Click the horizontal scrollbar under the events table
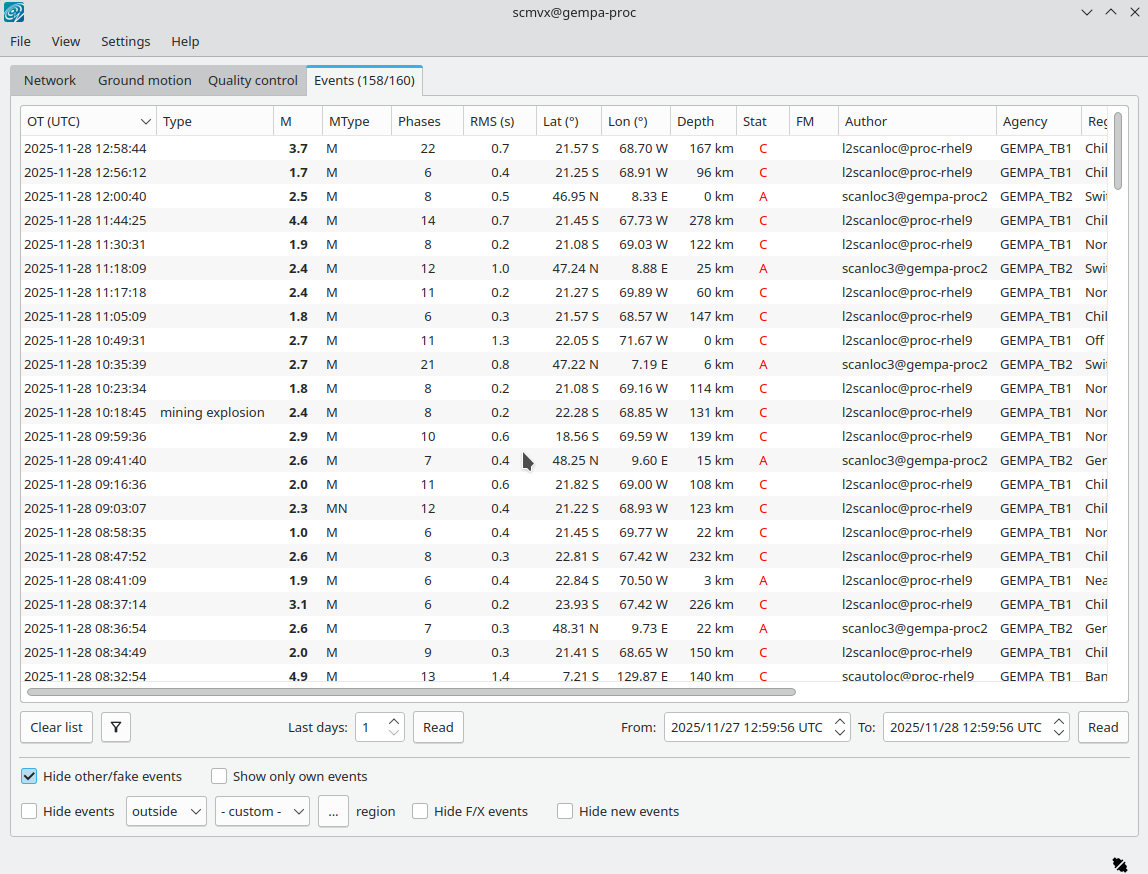This screenshot has width=1148, height=874. click(410, 691)
